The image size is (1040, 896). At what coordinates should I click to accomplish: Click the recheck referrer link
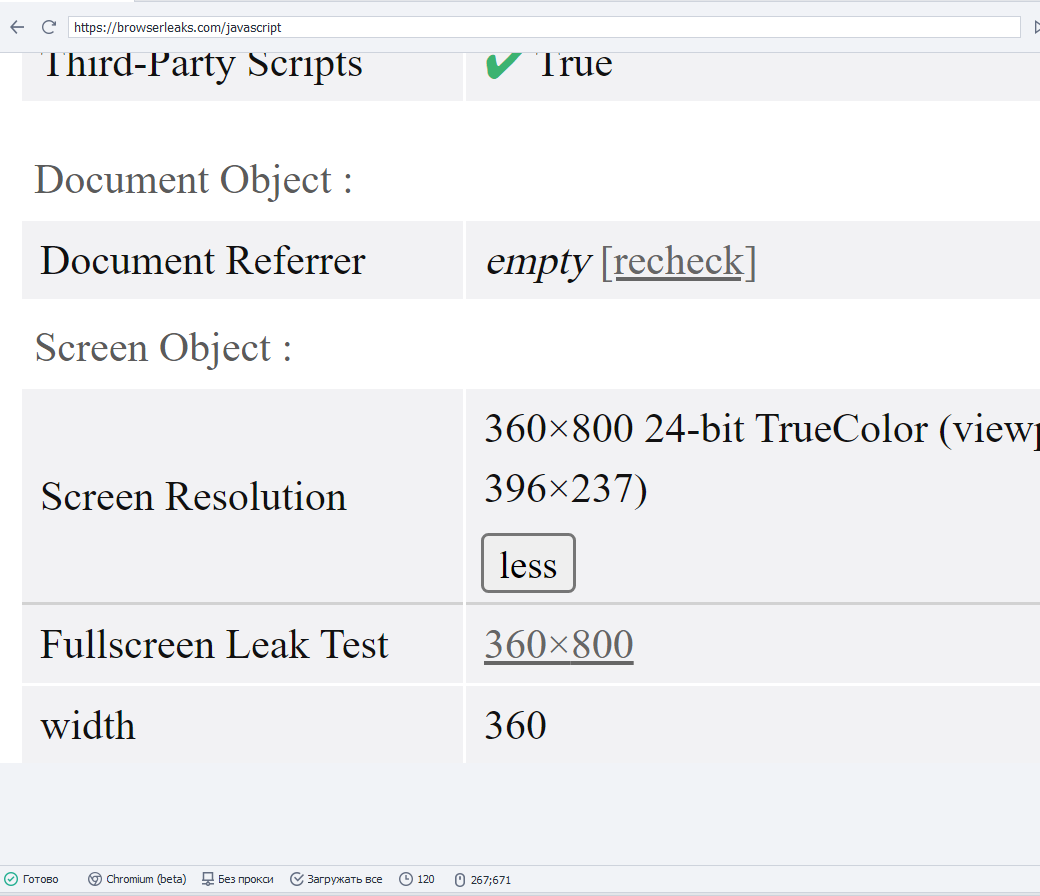(x=678, y=262)
